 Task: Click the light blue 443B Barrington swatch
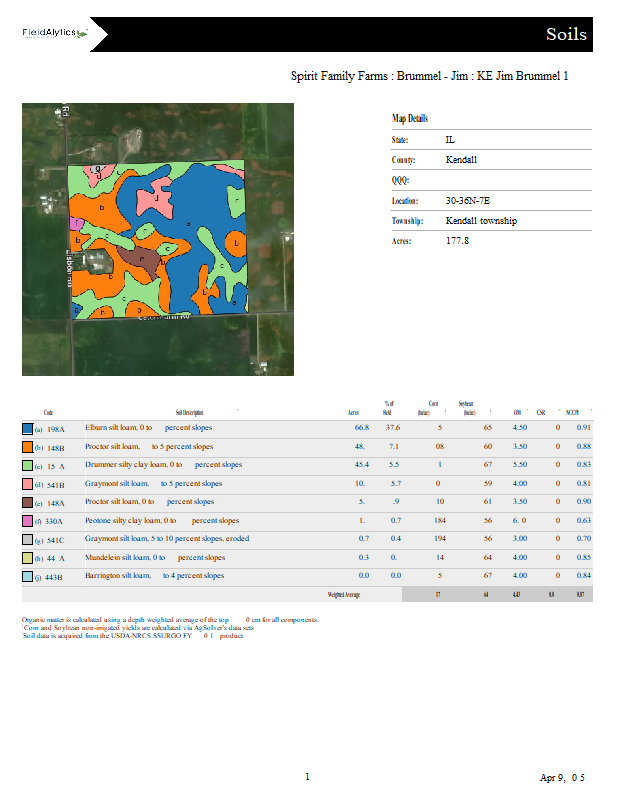27,576
